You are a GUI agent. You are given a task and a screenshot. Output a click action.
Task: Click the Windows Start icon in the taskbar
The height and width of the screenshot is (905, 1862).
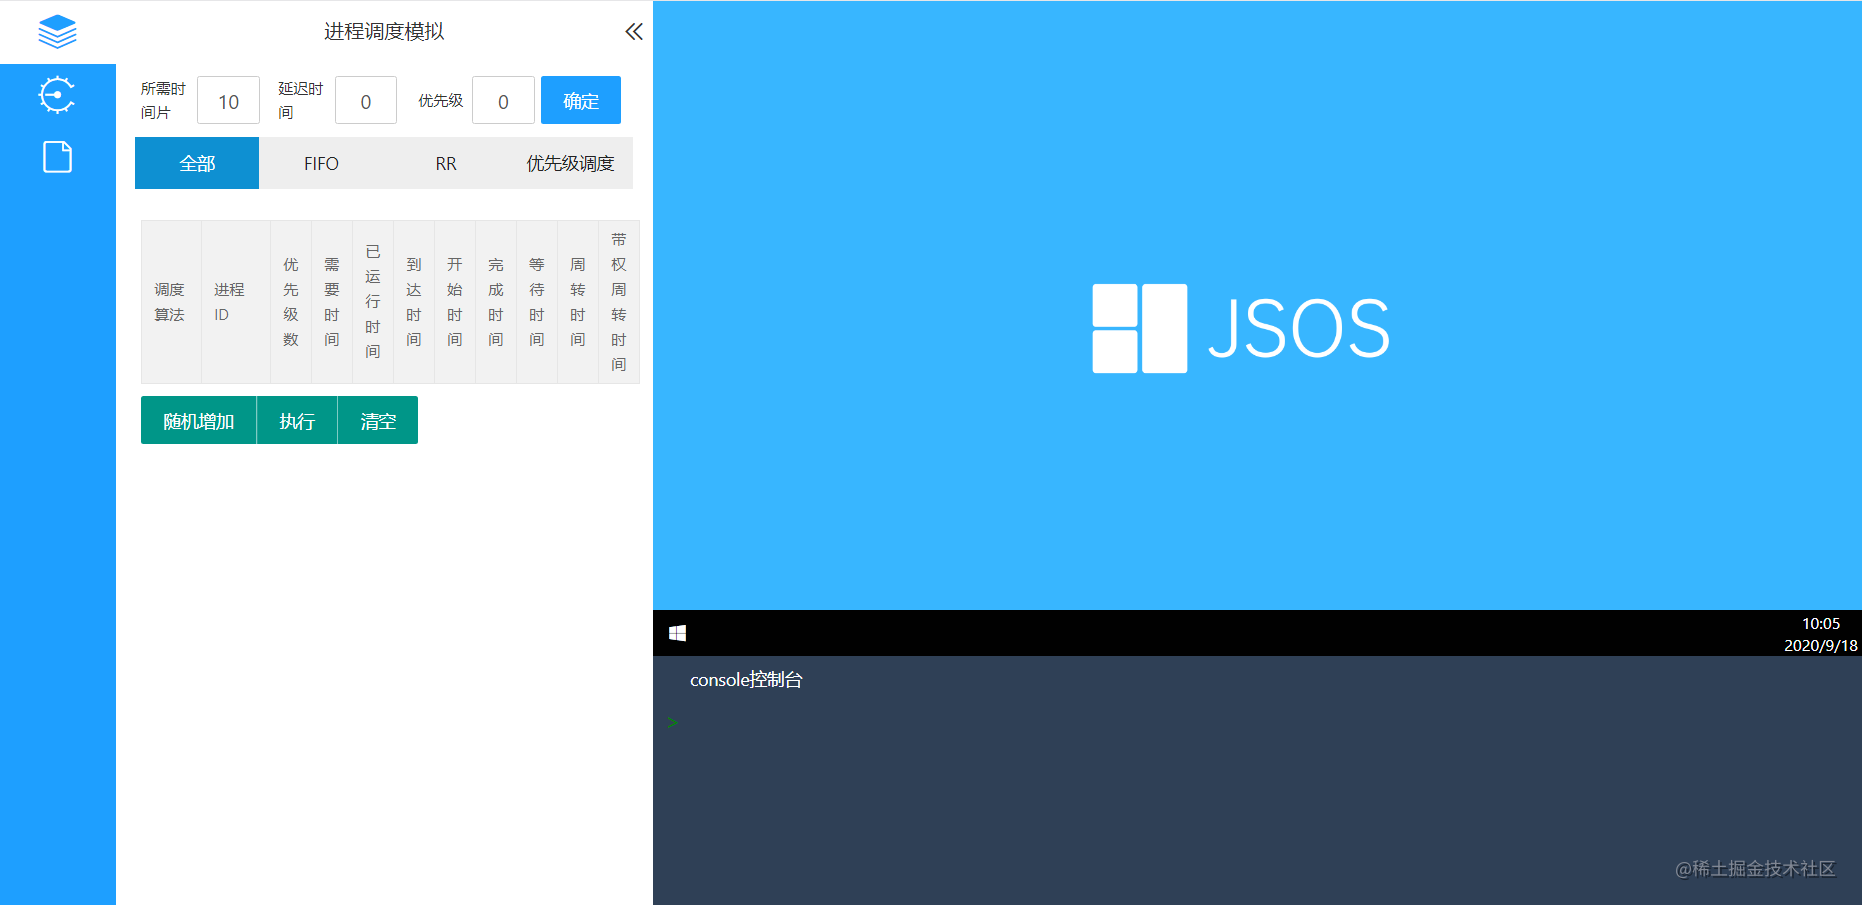pos(679,632)
